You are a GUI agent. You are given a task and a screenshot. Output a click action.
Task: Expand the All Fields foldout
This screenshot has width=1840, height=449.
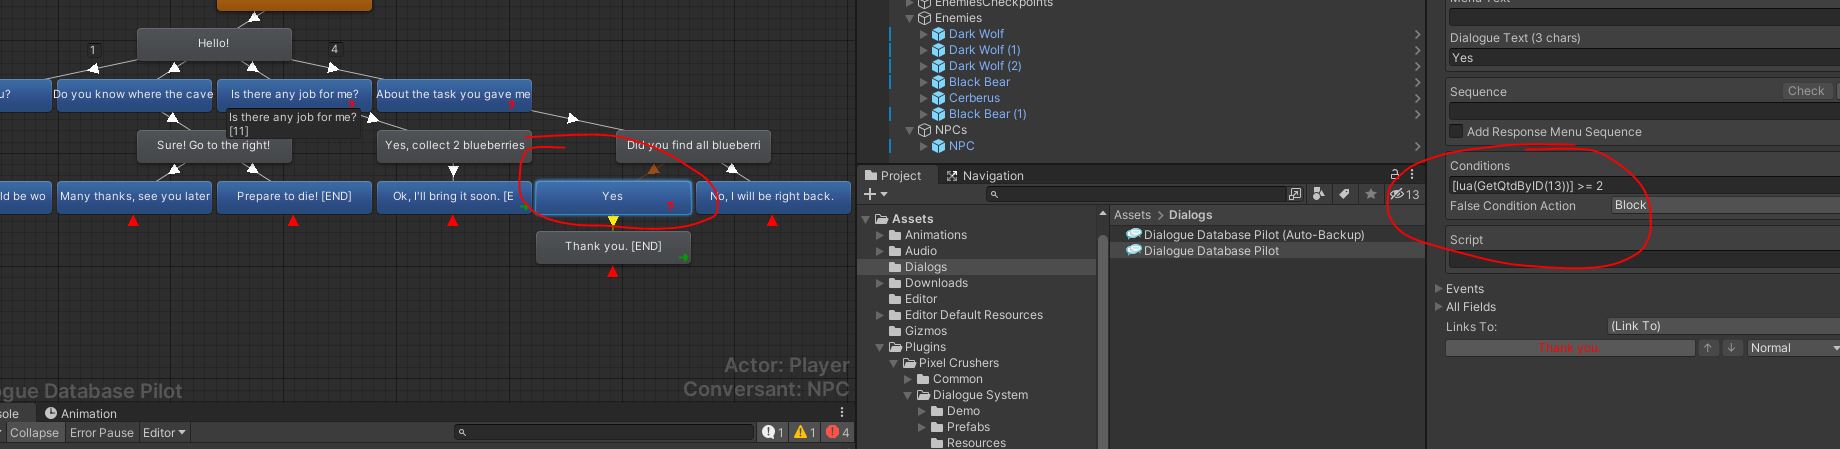1439,307
